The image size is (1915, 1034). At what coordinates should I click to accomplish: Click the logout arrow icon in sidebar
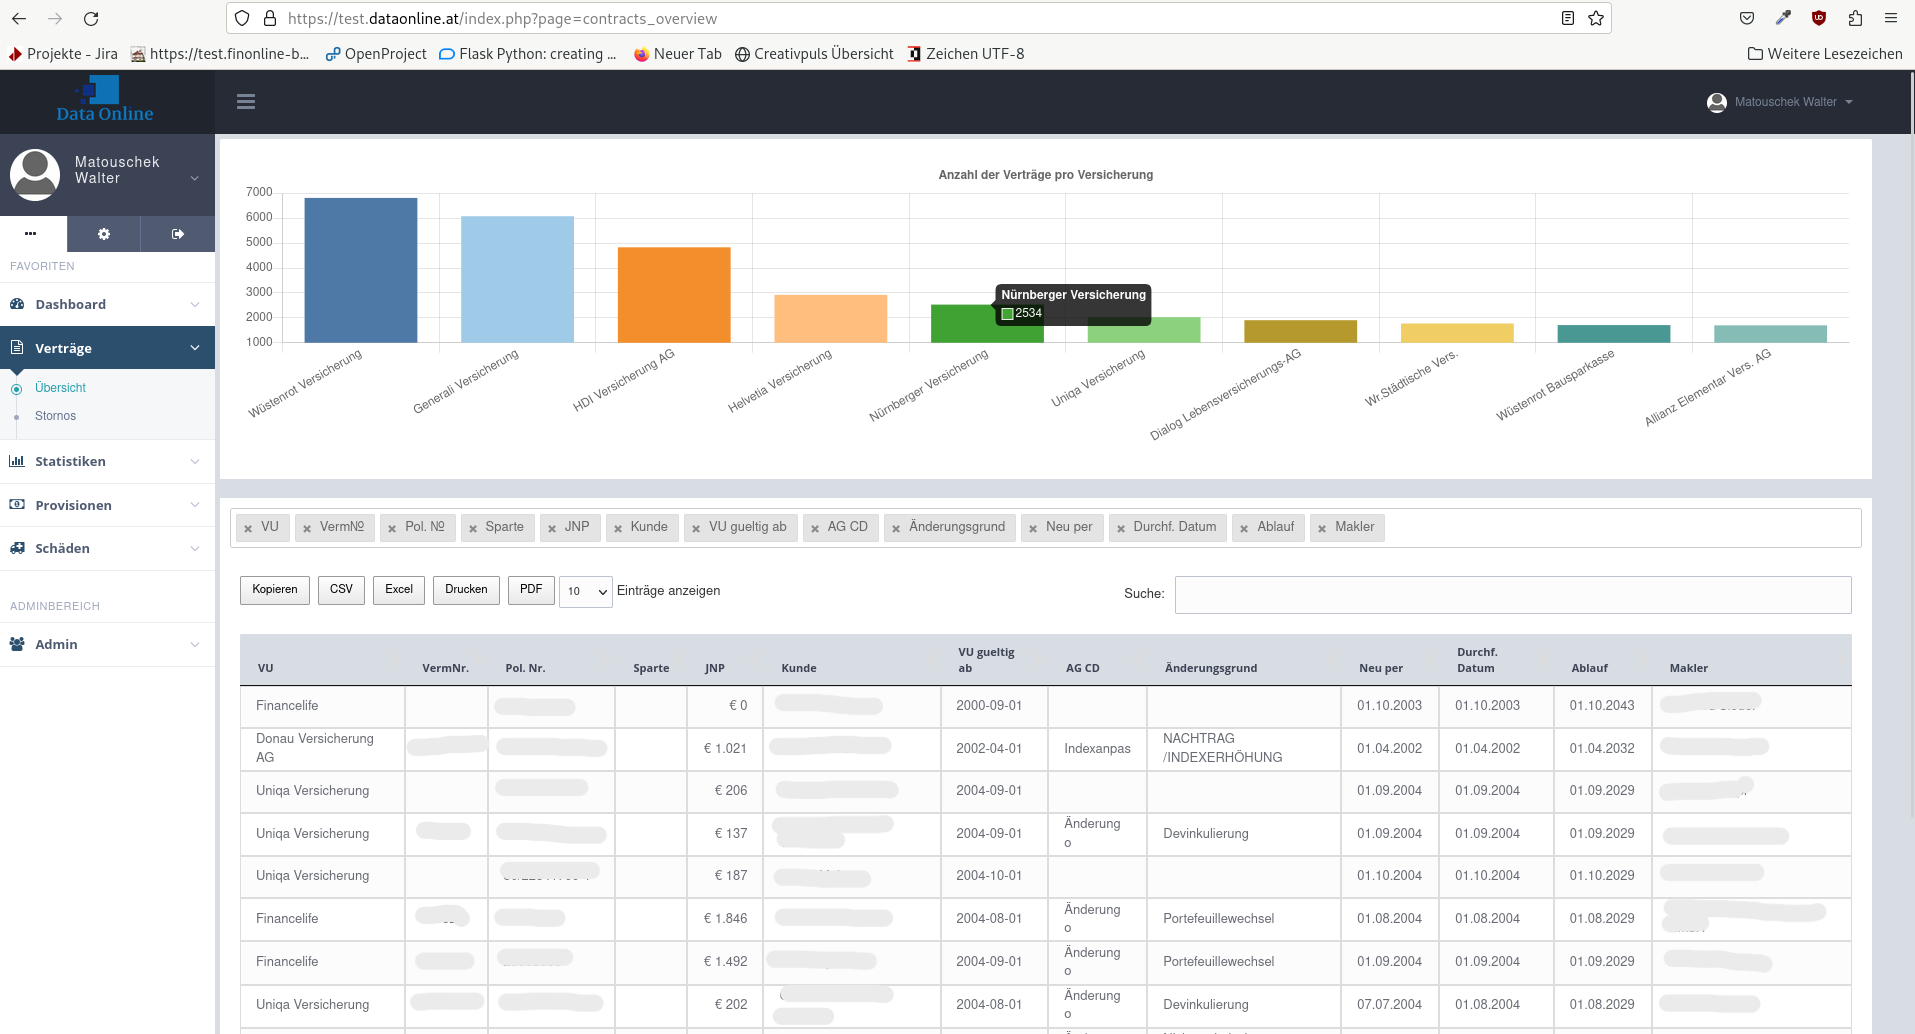click(x=178, y=234)
